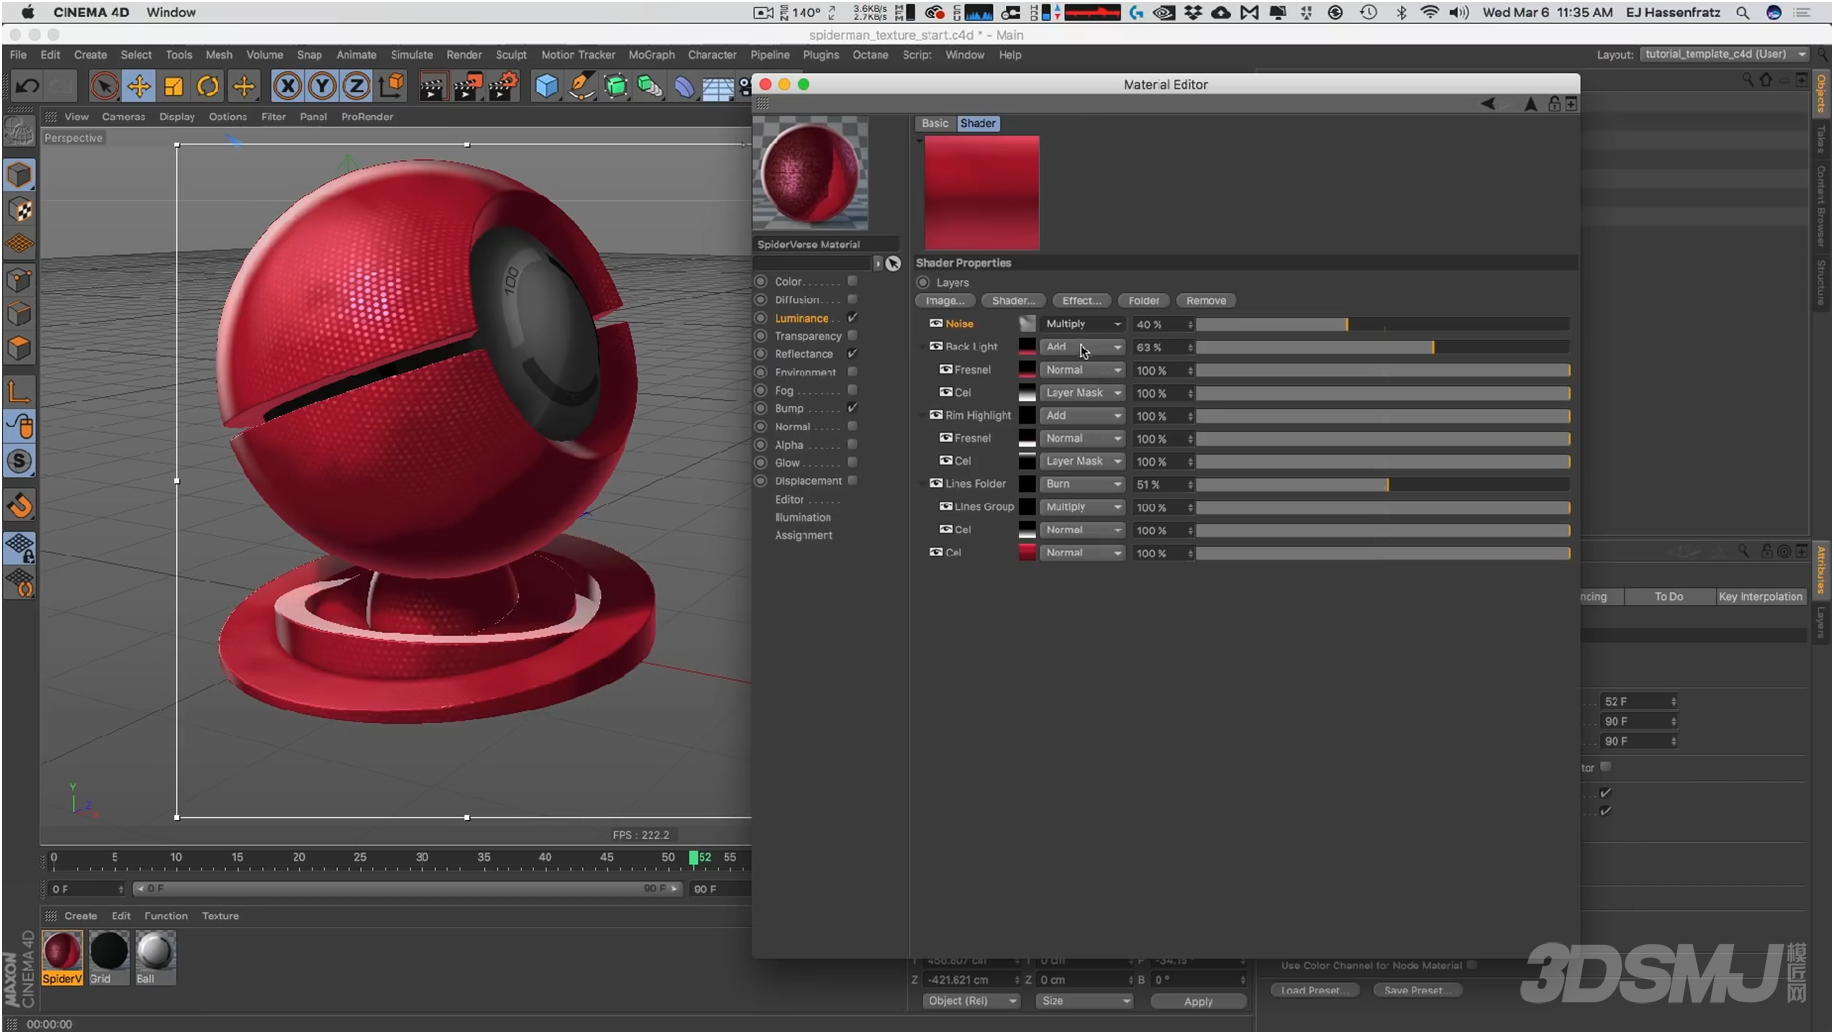1834x1034 pixels.
Task: Choose the Scale tool icon
Action: 174,86
